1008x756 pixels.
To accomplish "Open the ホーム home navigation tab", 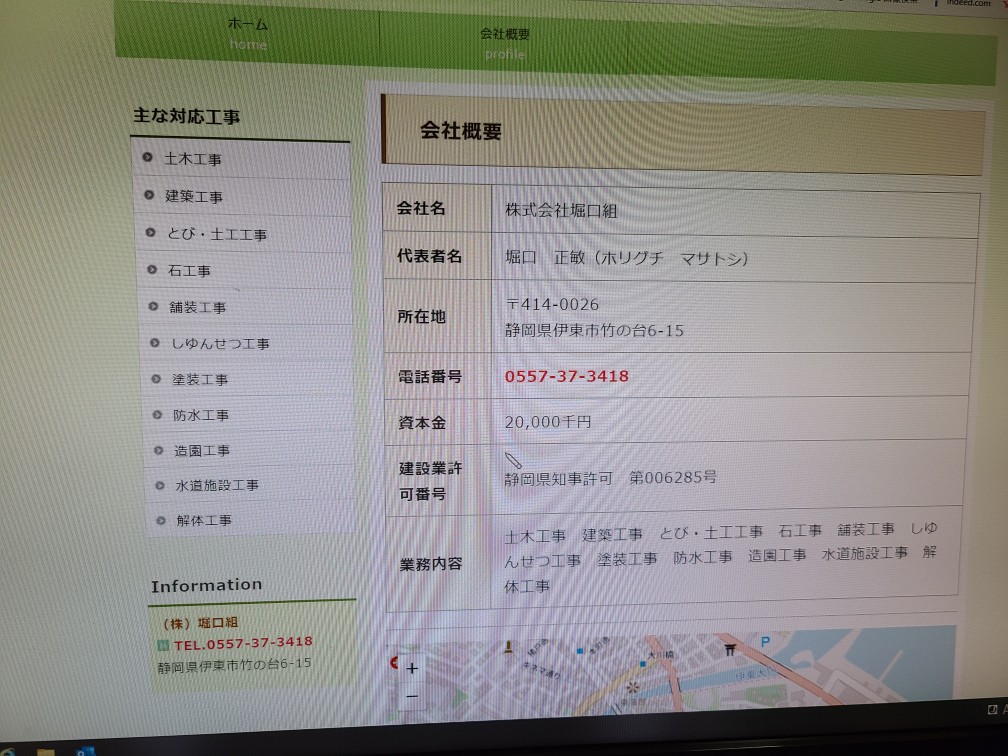I will click(x=248, y=33).
